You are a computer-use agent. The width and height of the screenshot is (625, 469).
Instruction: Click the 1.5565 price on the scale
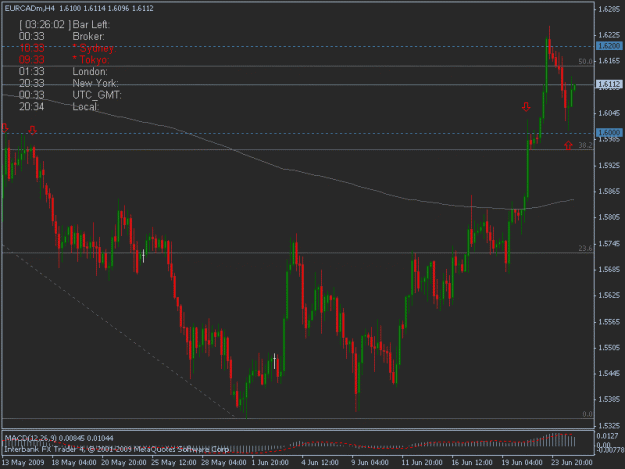click(609, 322)
